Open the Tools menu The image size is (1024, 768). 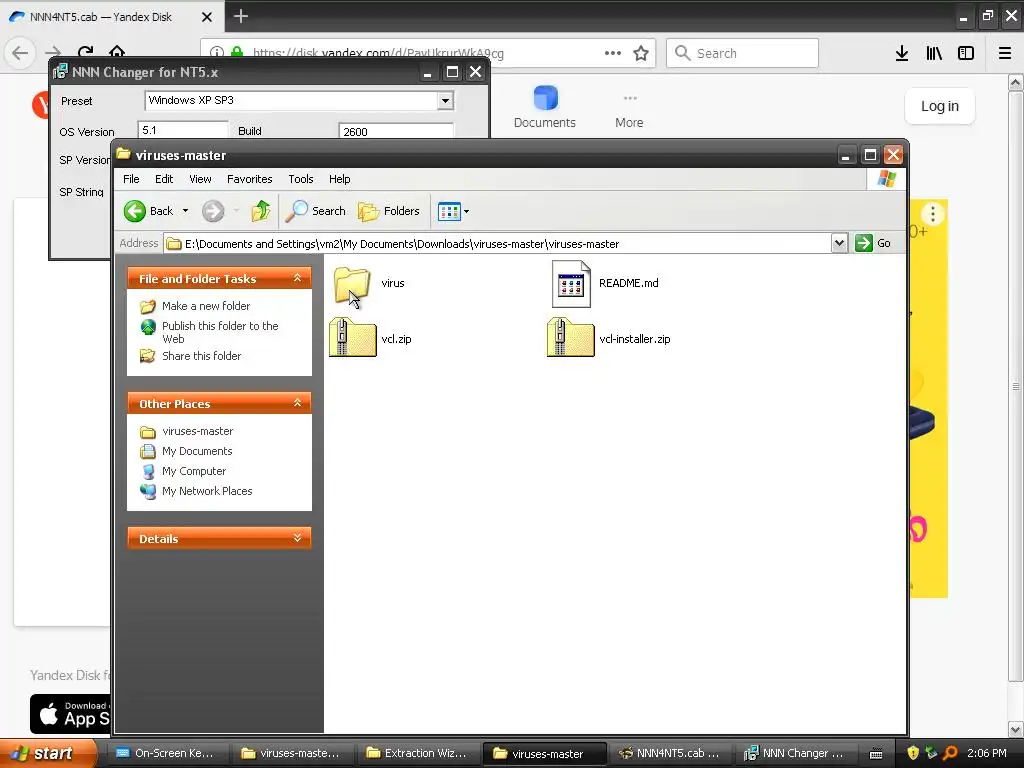click(x=300, y=179)
